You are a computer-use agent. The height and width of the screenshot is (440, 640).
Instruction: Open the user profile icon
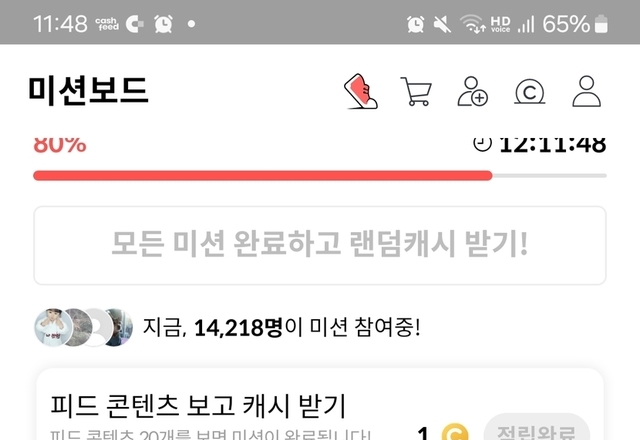pos(587,91)
